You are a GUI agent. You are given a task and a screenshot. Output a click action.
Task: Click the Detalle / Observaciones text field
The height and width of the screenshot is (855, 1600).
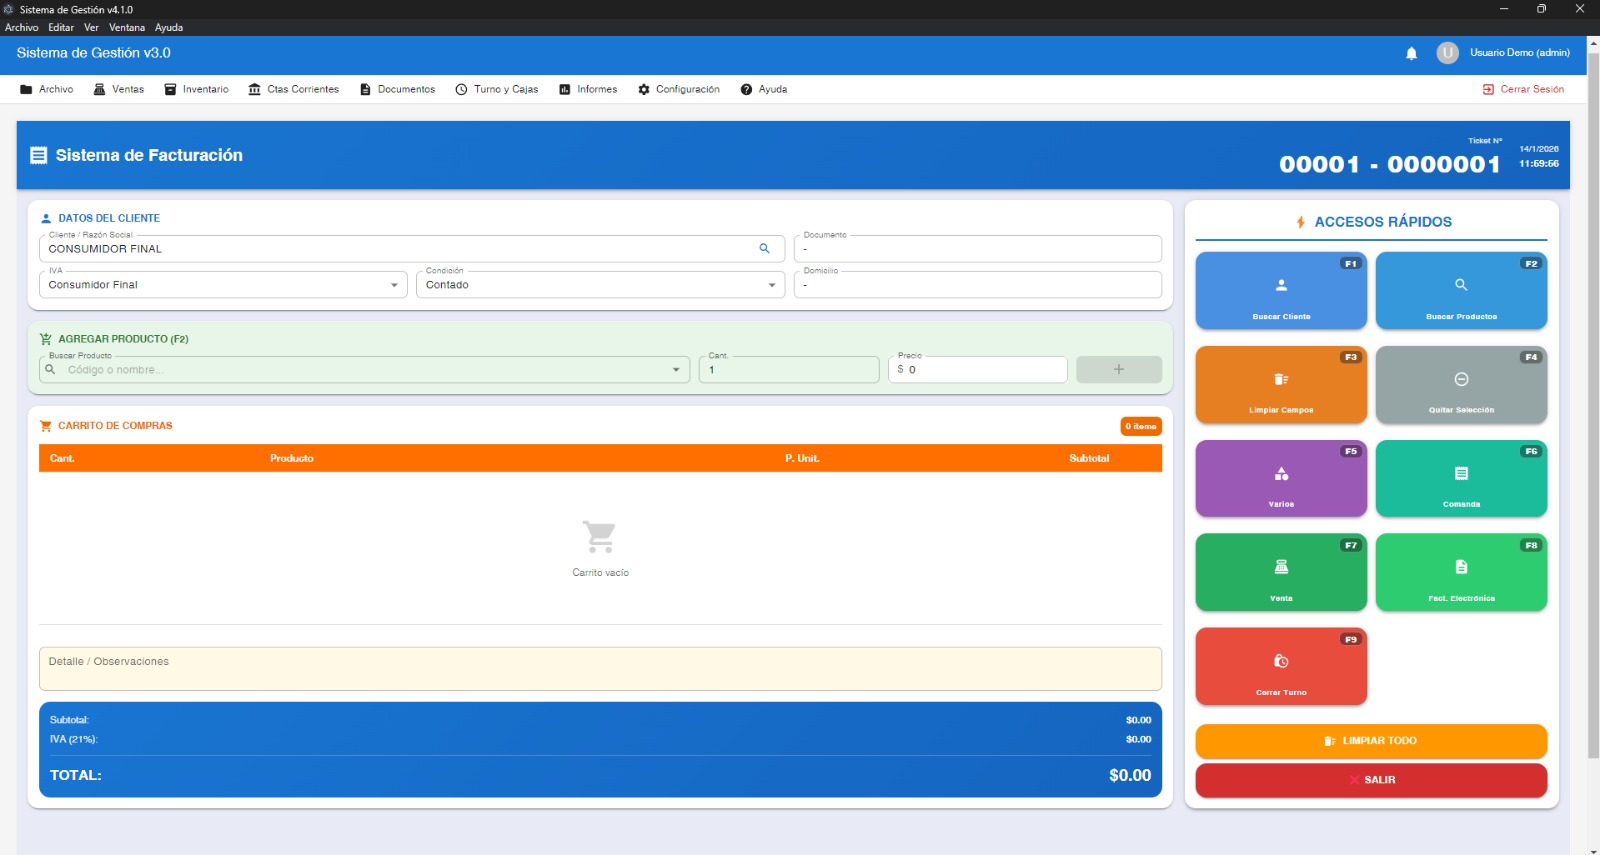click(600, 669)
